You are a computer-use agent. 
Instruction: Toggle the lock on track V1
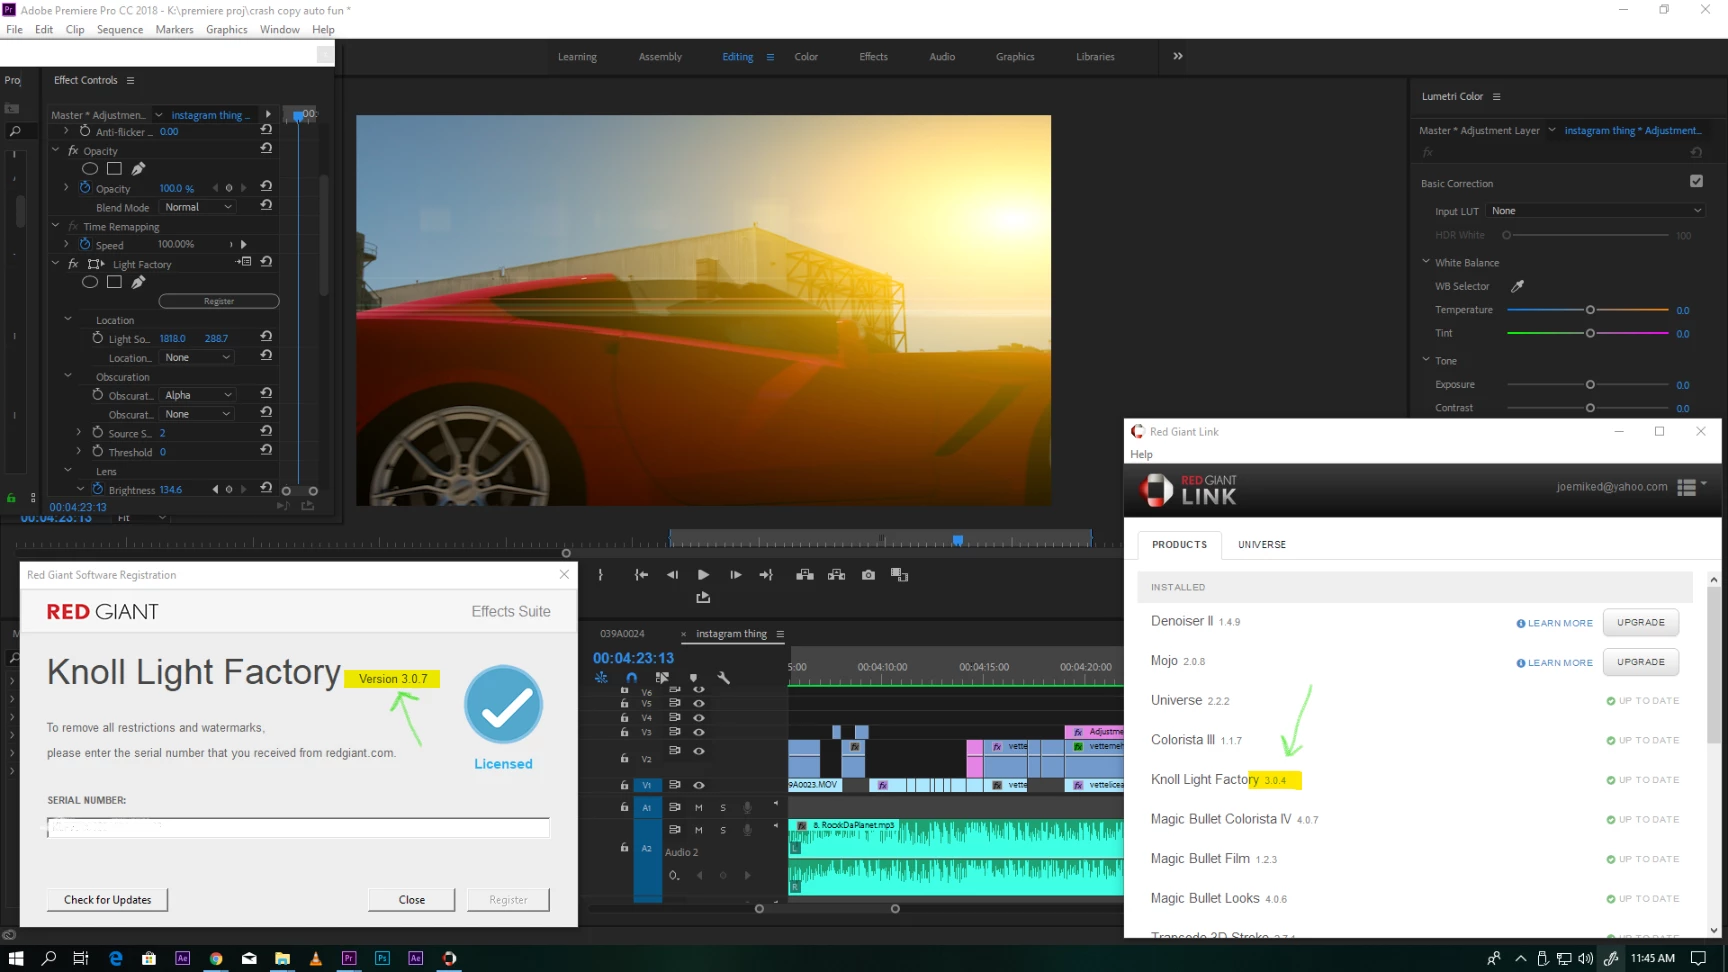pyautogui.click(x=624, y=785)
